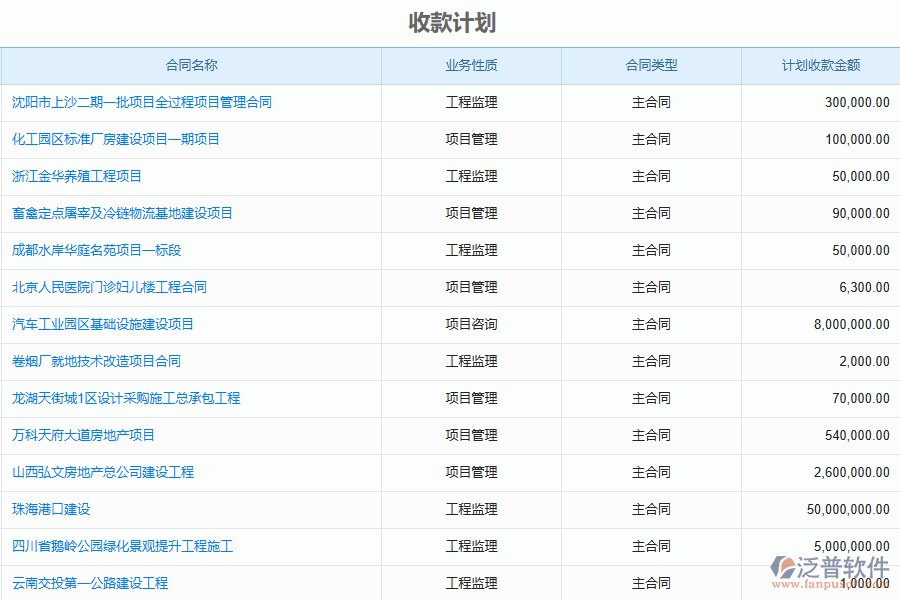Sort table by 合同类型 column header
The height and width of the screenshot is (600, 900).
pos(650,65)
